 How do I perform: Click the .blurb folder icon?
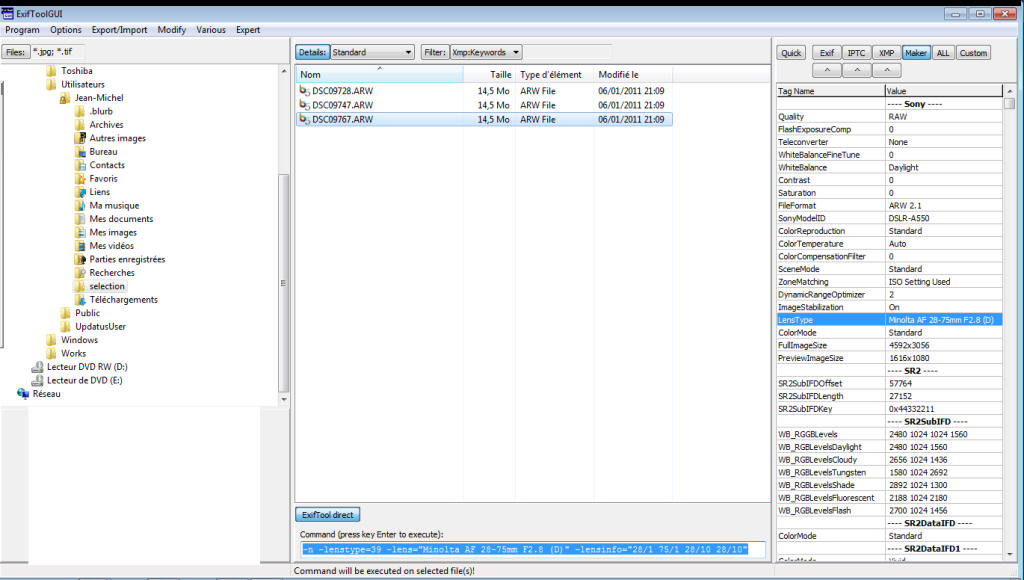tap(80, 111)
